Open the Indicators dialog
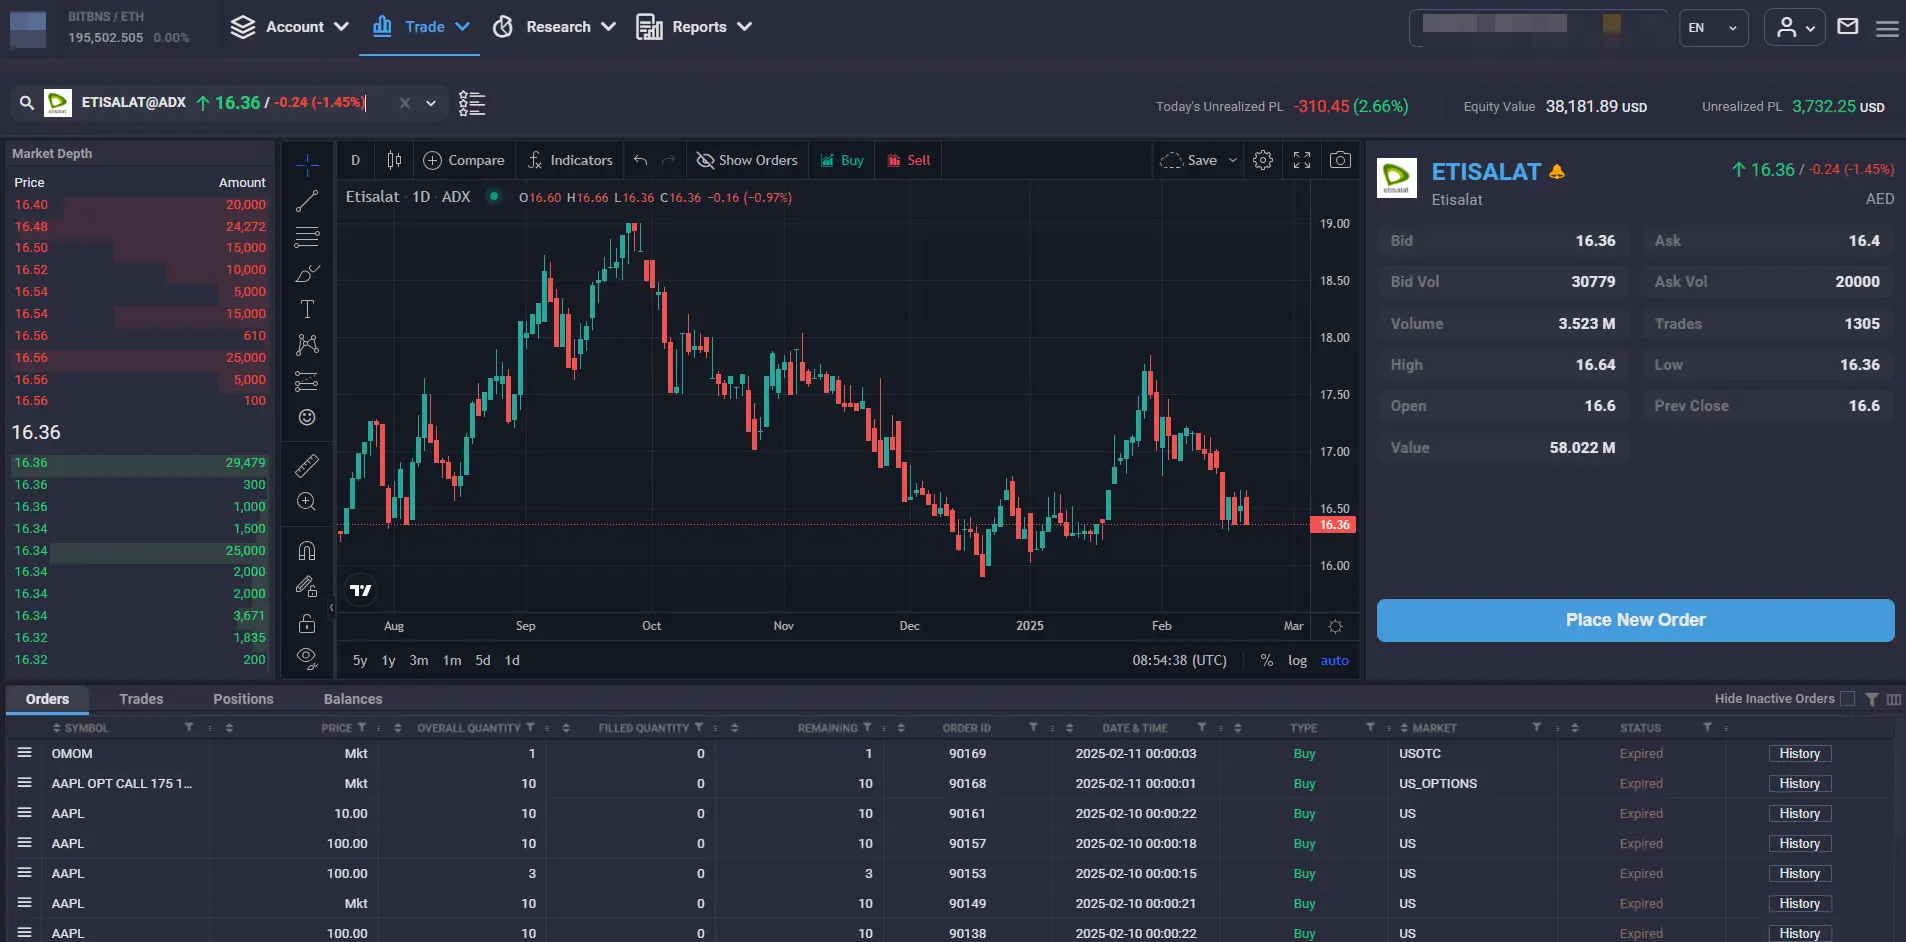 tap(570, 160)
